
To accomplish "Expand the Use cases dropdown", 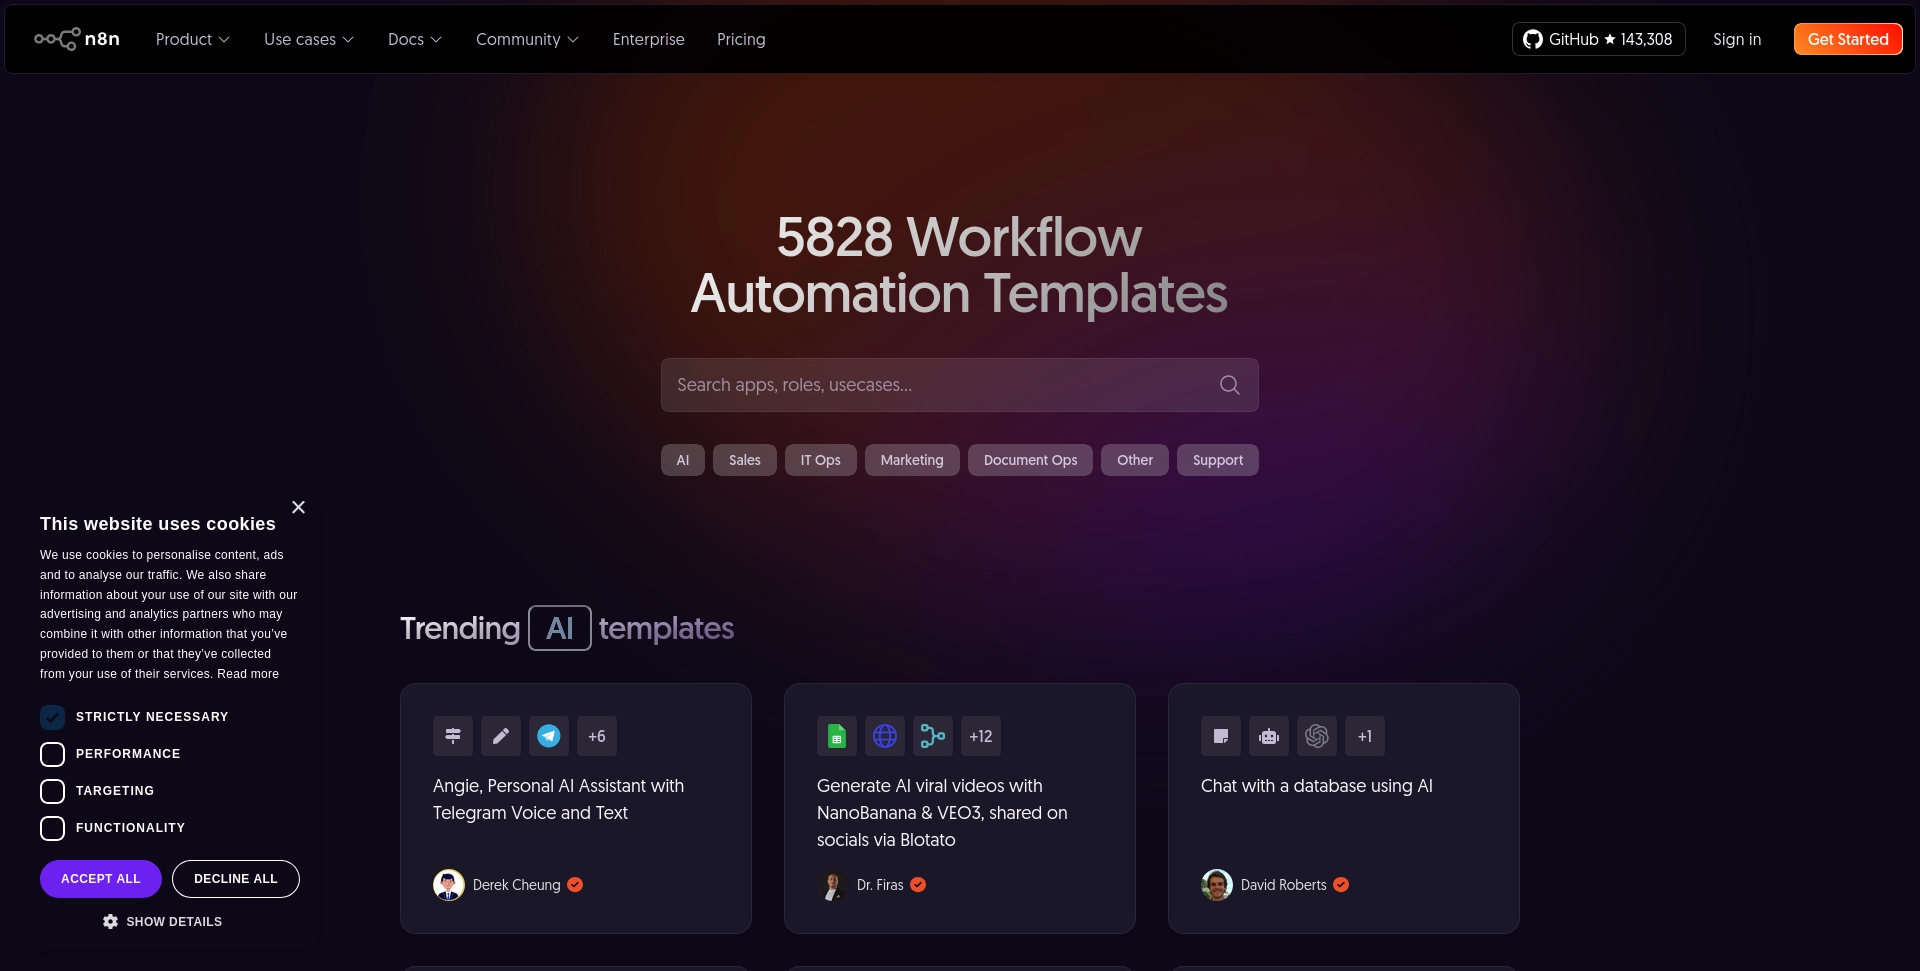I will [x=308, y=39].
